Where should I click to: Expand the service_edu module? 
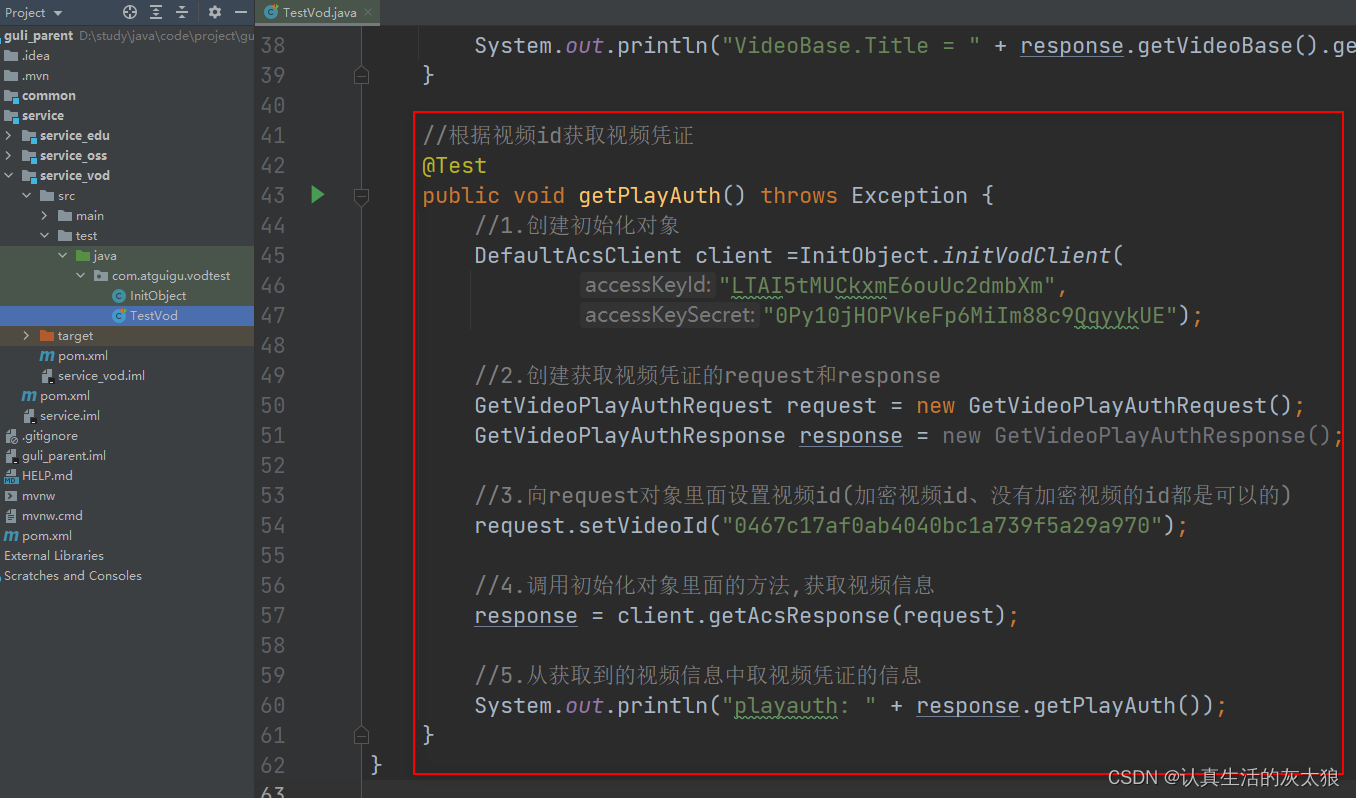9,136
